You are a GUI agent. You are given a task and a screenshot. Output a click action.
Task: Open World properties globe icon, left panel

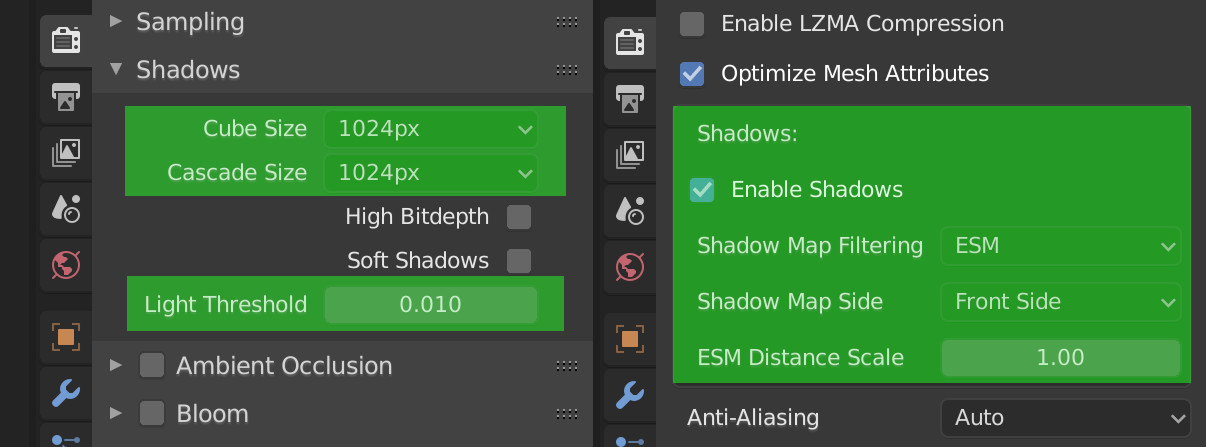tap(66, 265)
